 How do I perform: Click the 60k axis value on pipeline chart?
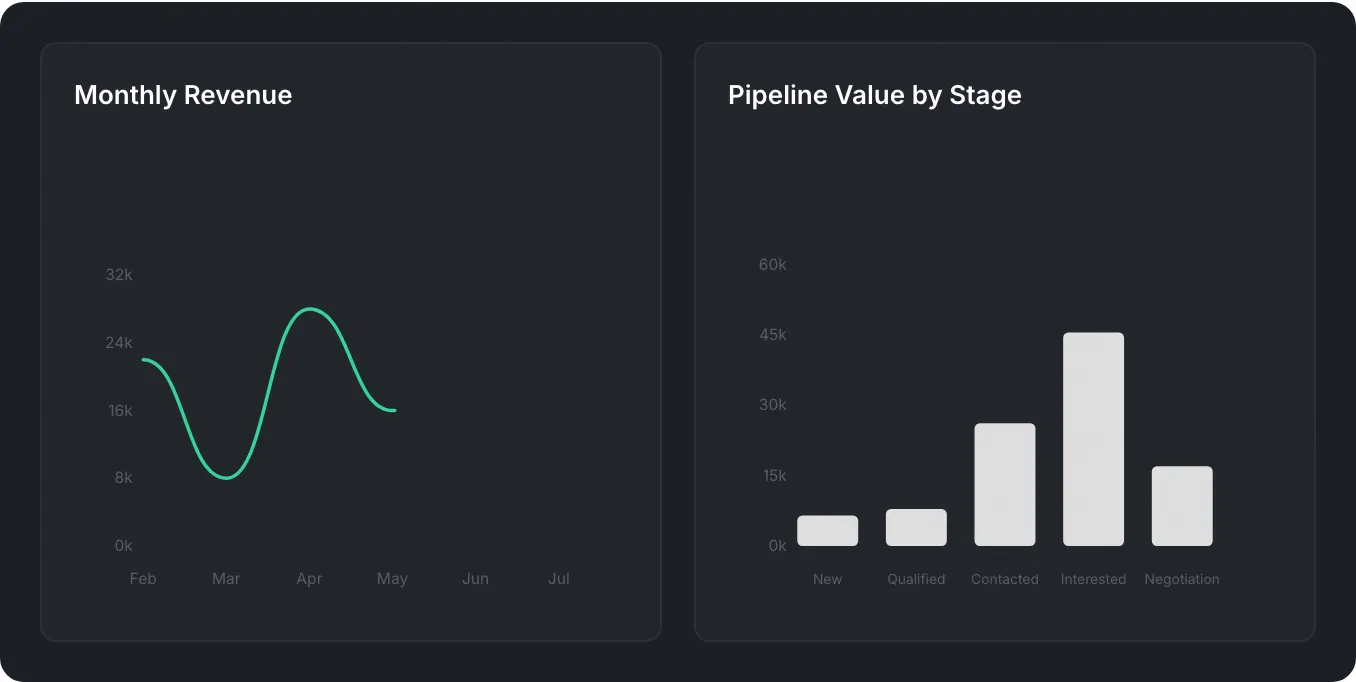coord(772,264)
